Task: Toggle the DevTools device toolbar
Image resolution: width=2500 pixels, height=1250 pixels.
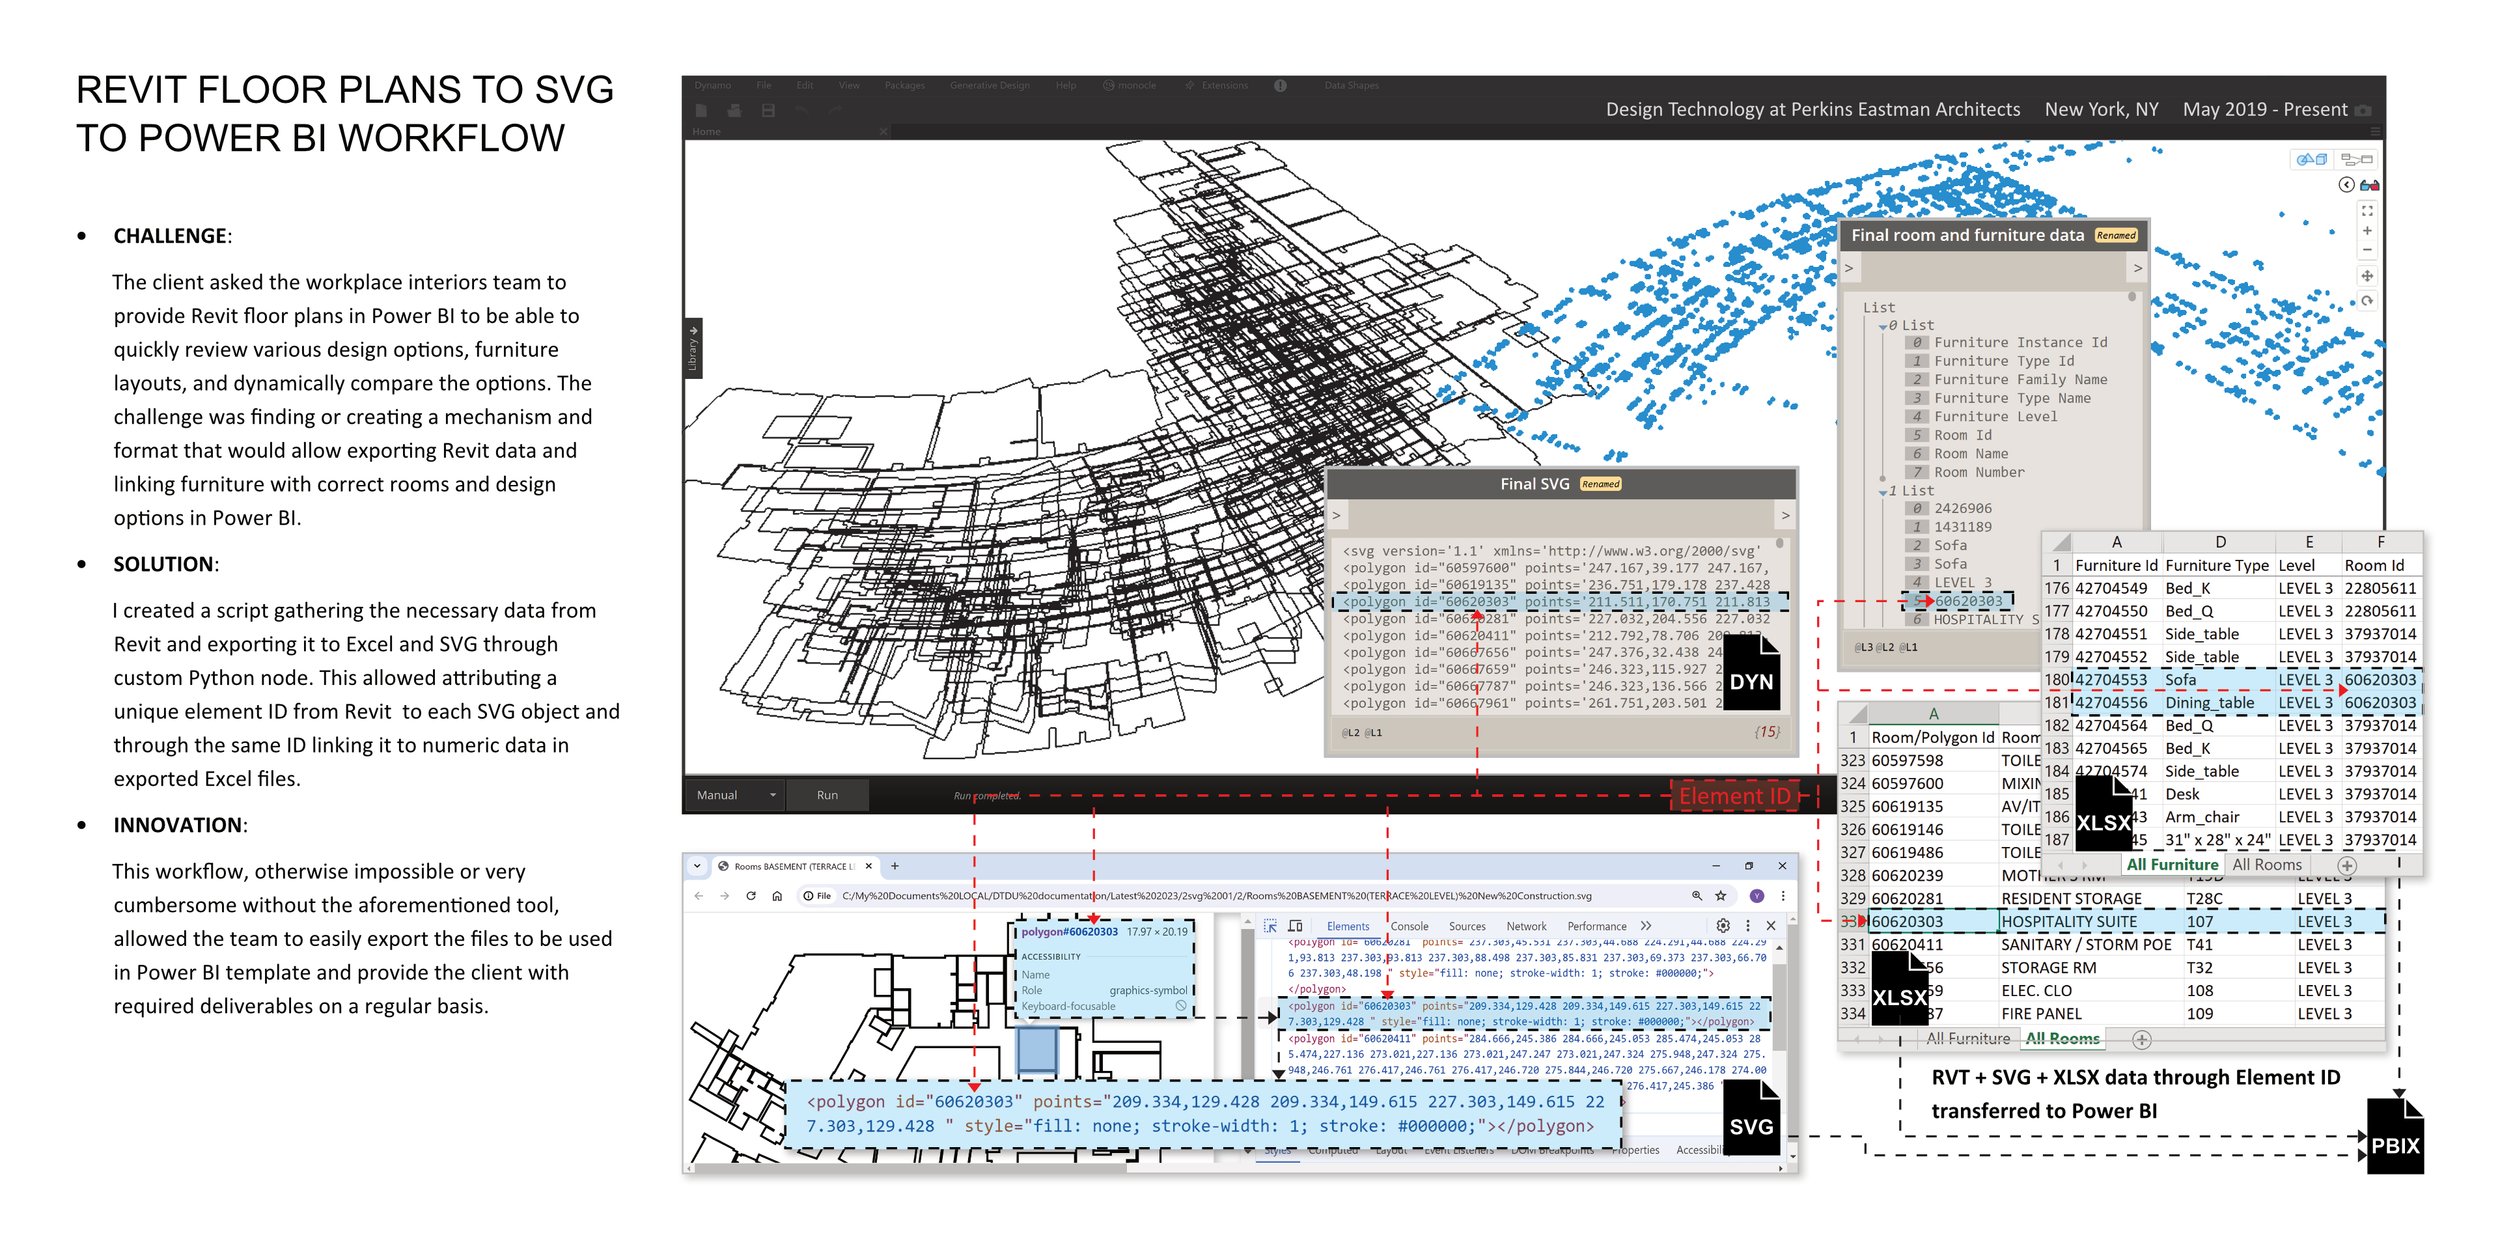Action: (1295, 927)
